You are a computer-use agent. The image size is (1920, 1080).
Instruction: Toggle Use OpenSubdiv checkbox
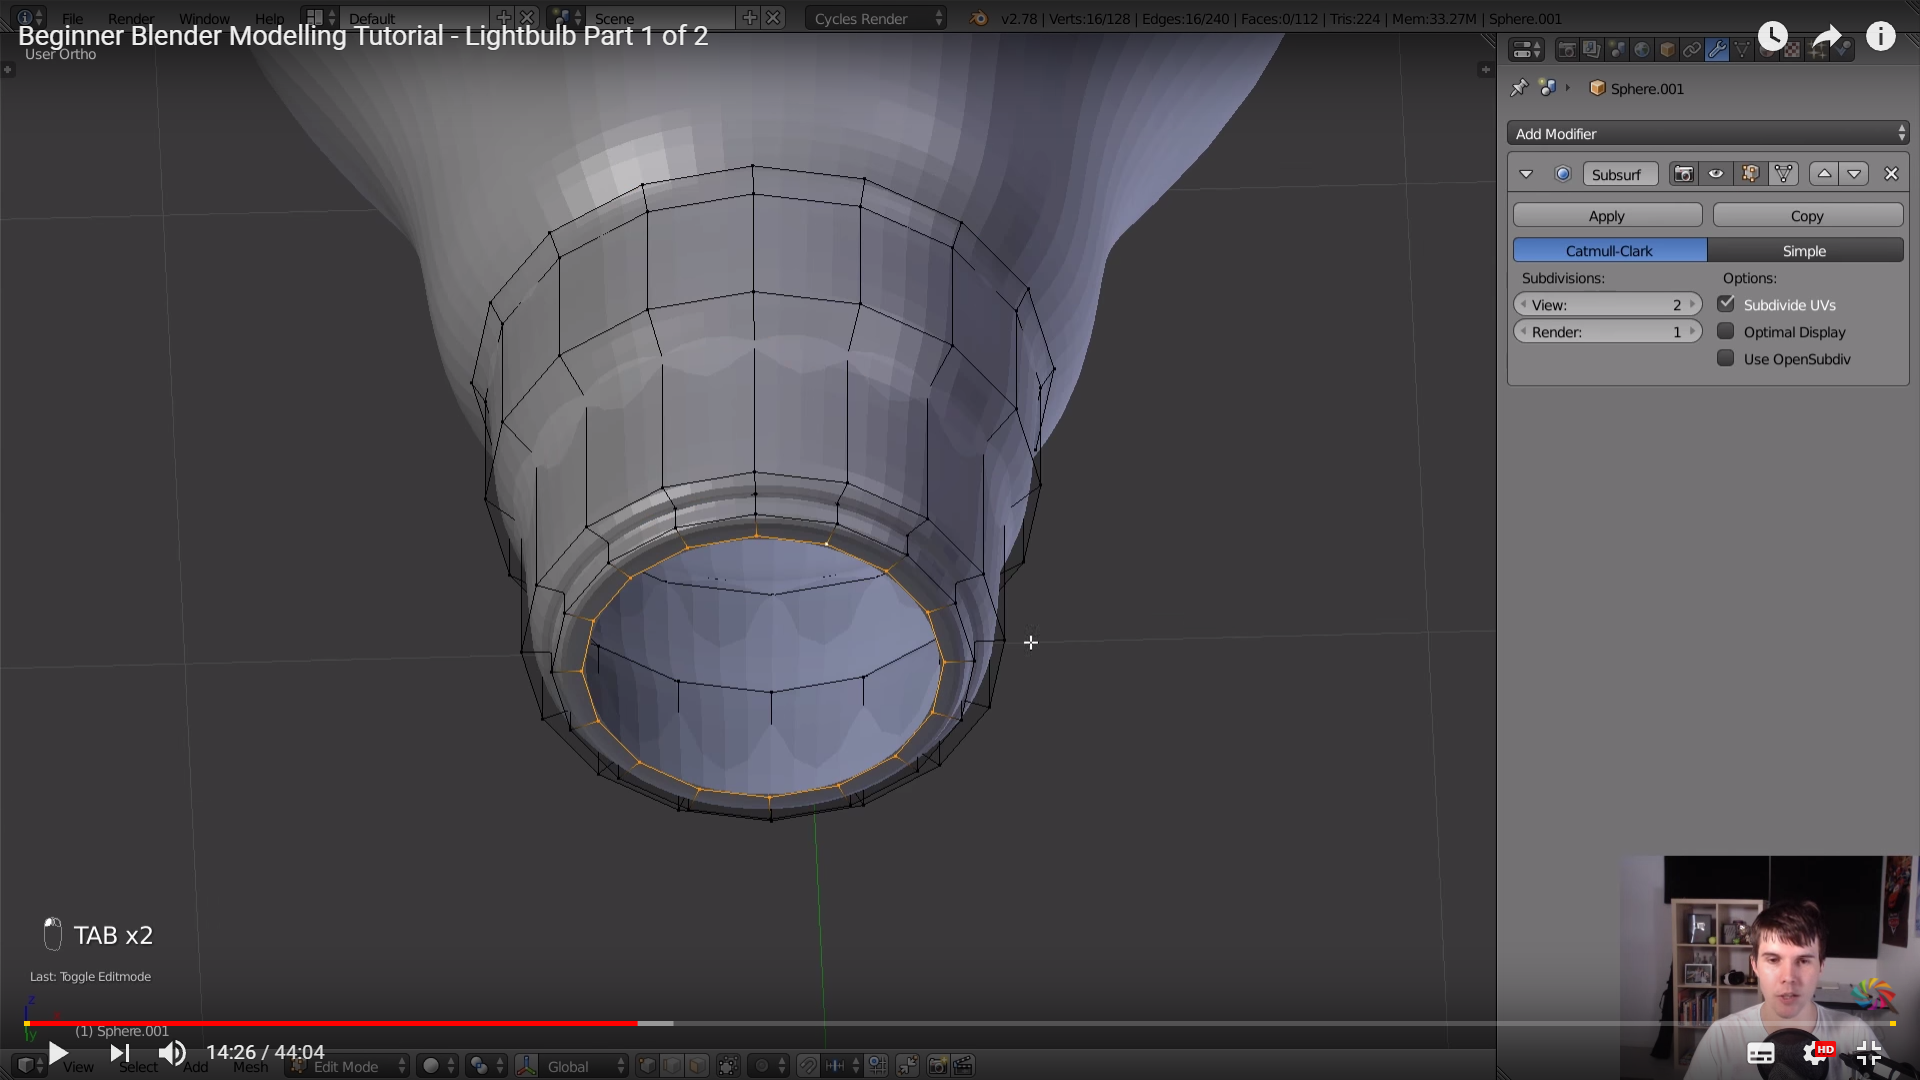1726,359
